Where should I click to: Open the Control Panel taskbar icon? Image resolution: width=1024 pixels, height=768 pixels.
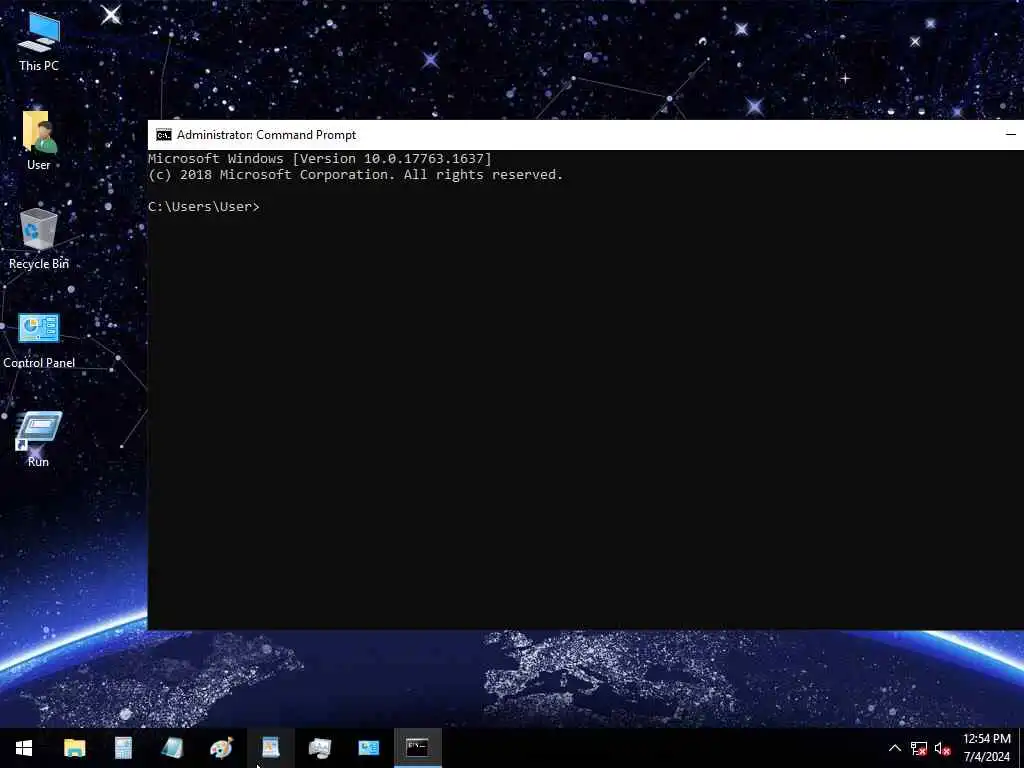(368, 748)
